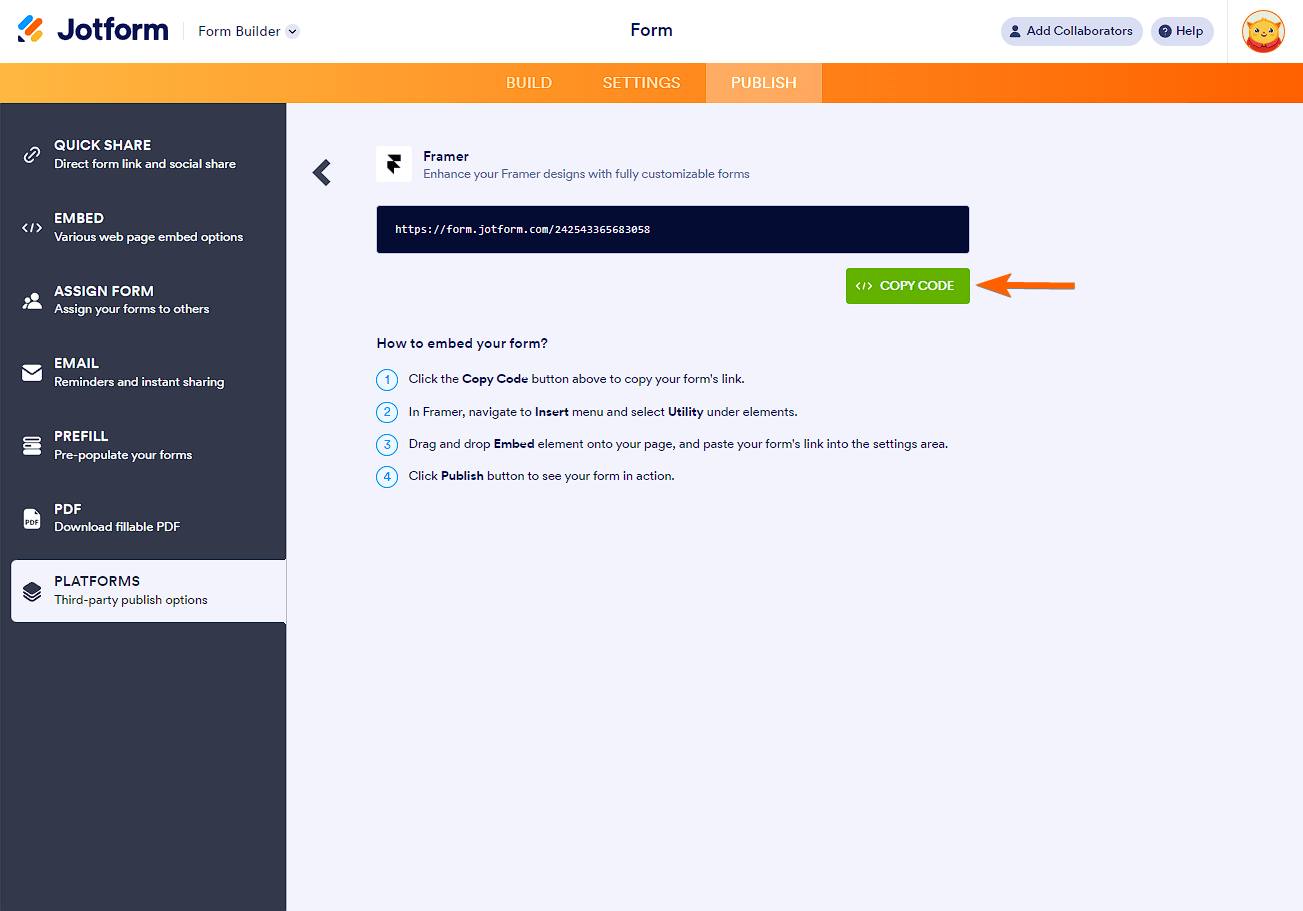Image resolution: width=1303 pixels, height=911 pixels.
Task: Open the Form Builder dropdown
Action: pyautogui.click(x=249, y=31)
